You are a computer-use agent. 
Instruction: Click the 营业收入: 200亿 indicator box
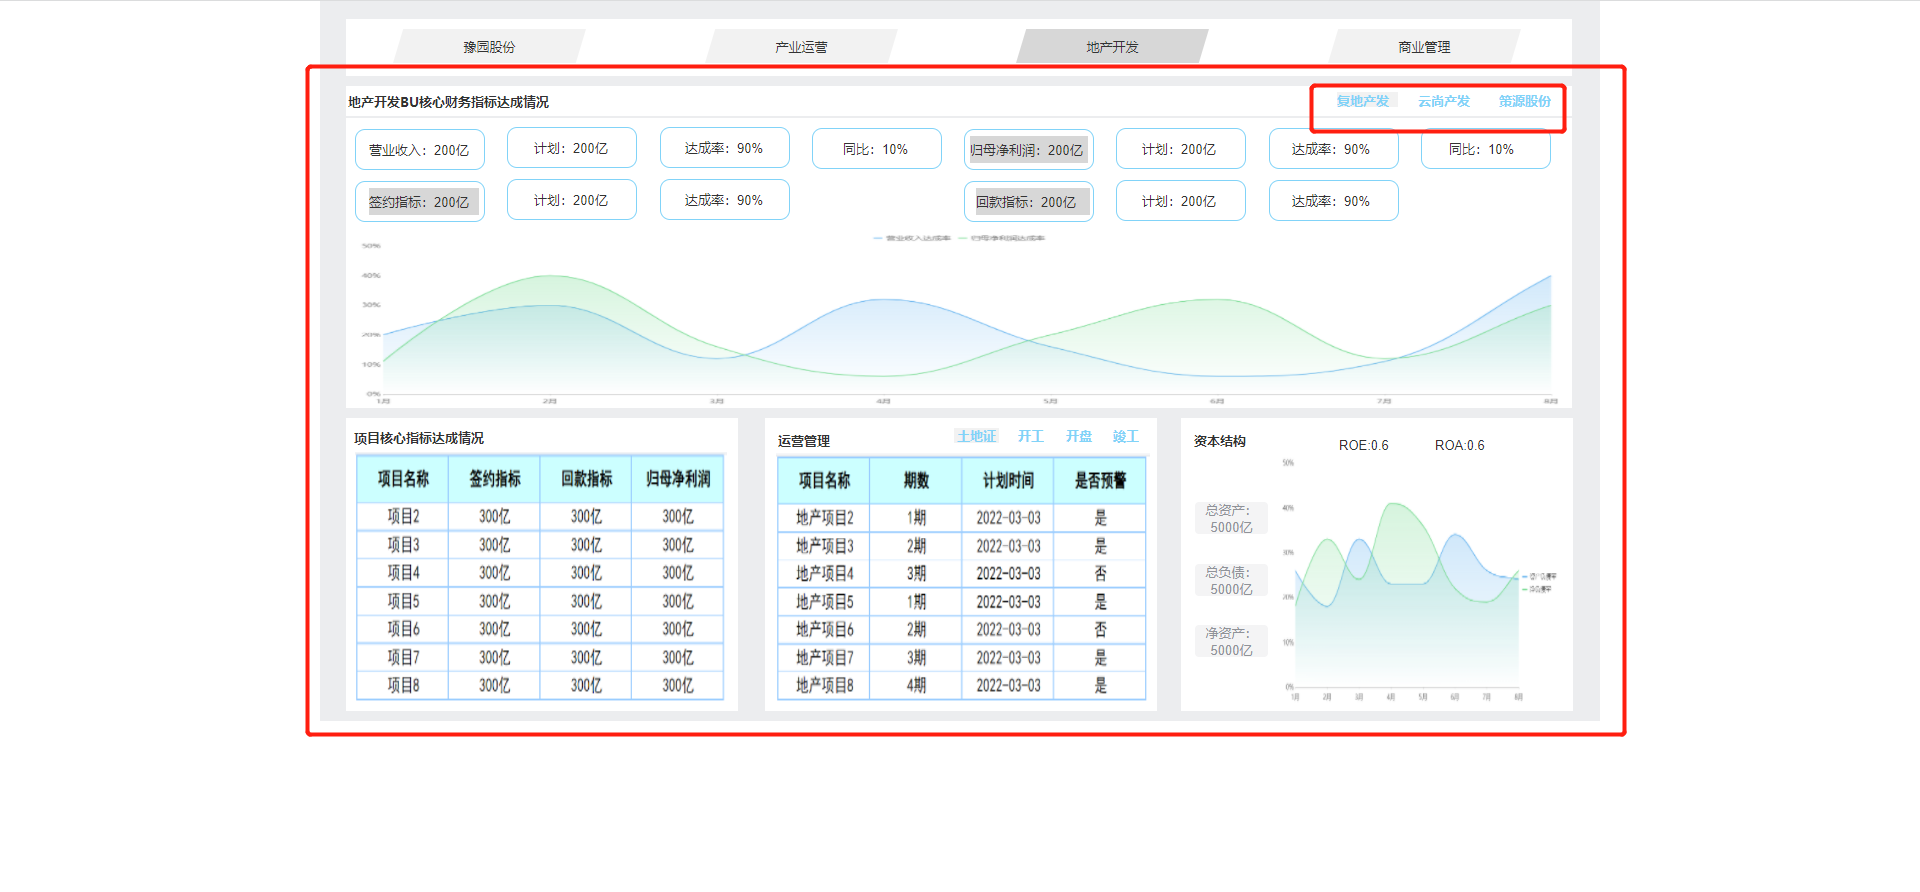coord(420,150)
